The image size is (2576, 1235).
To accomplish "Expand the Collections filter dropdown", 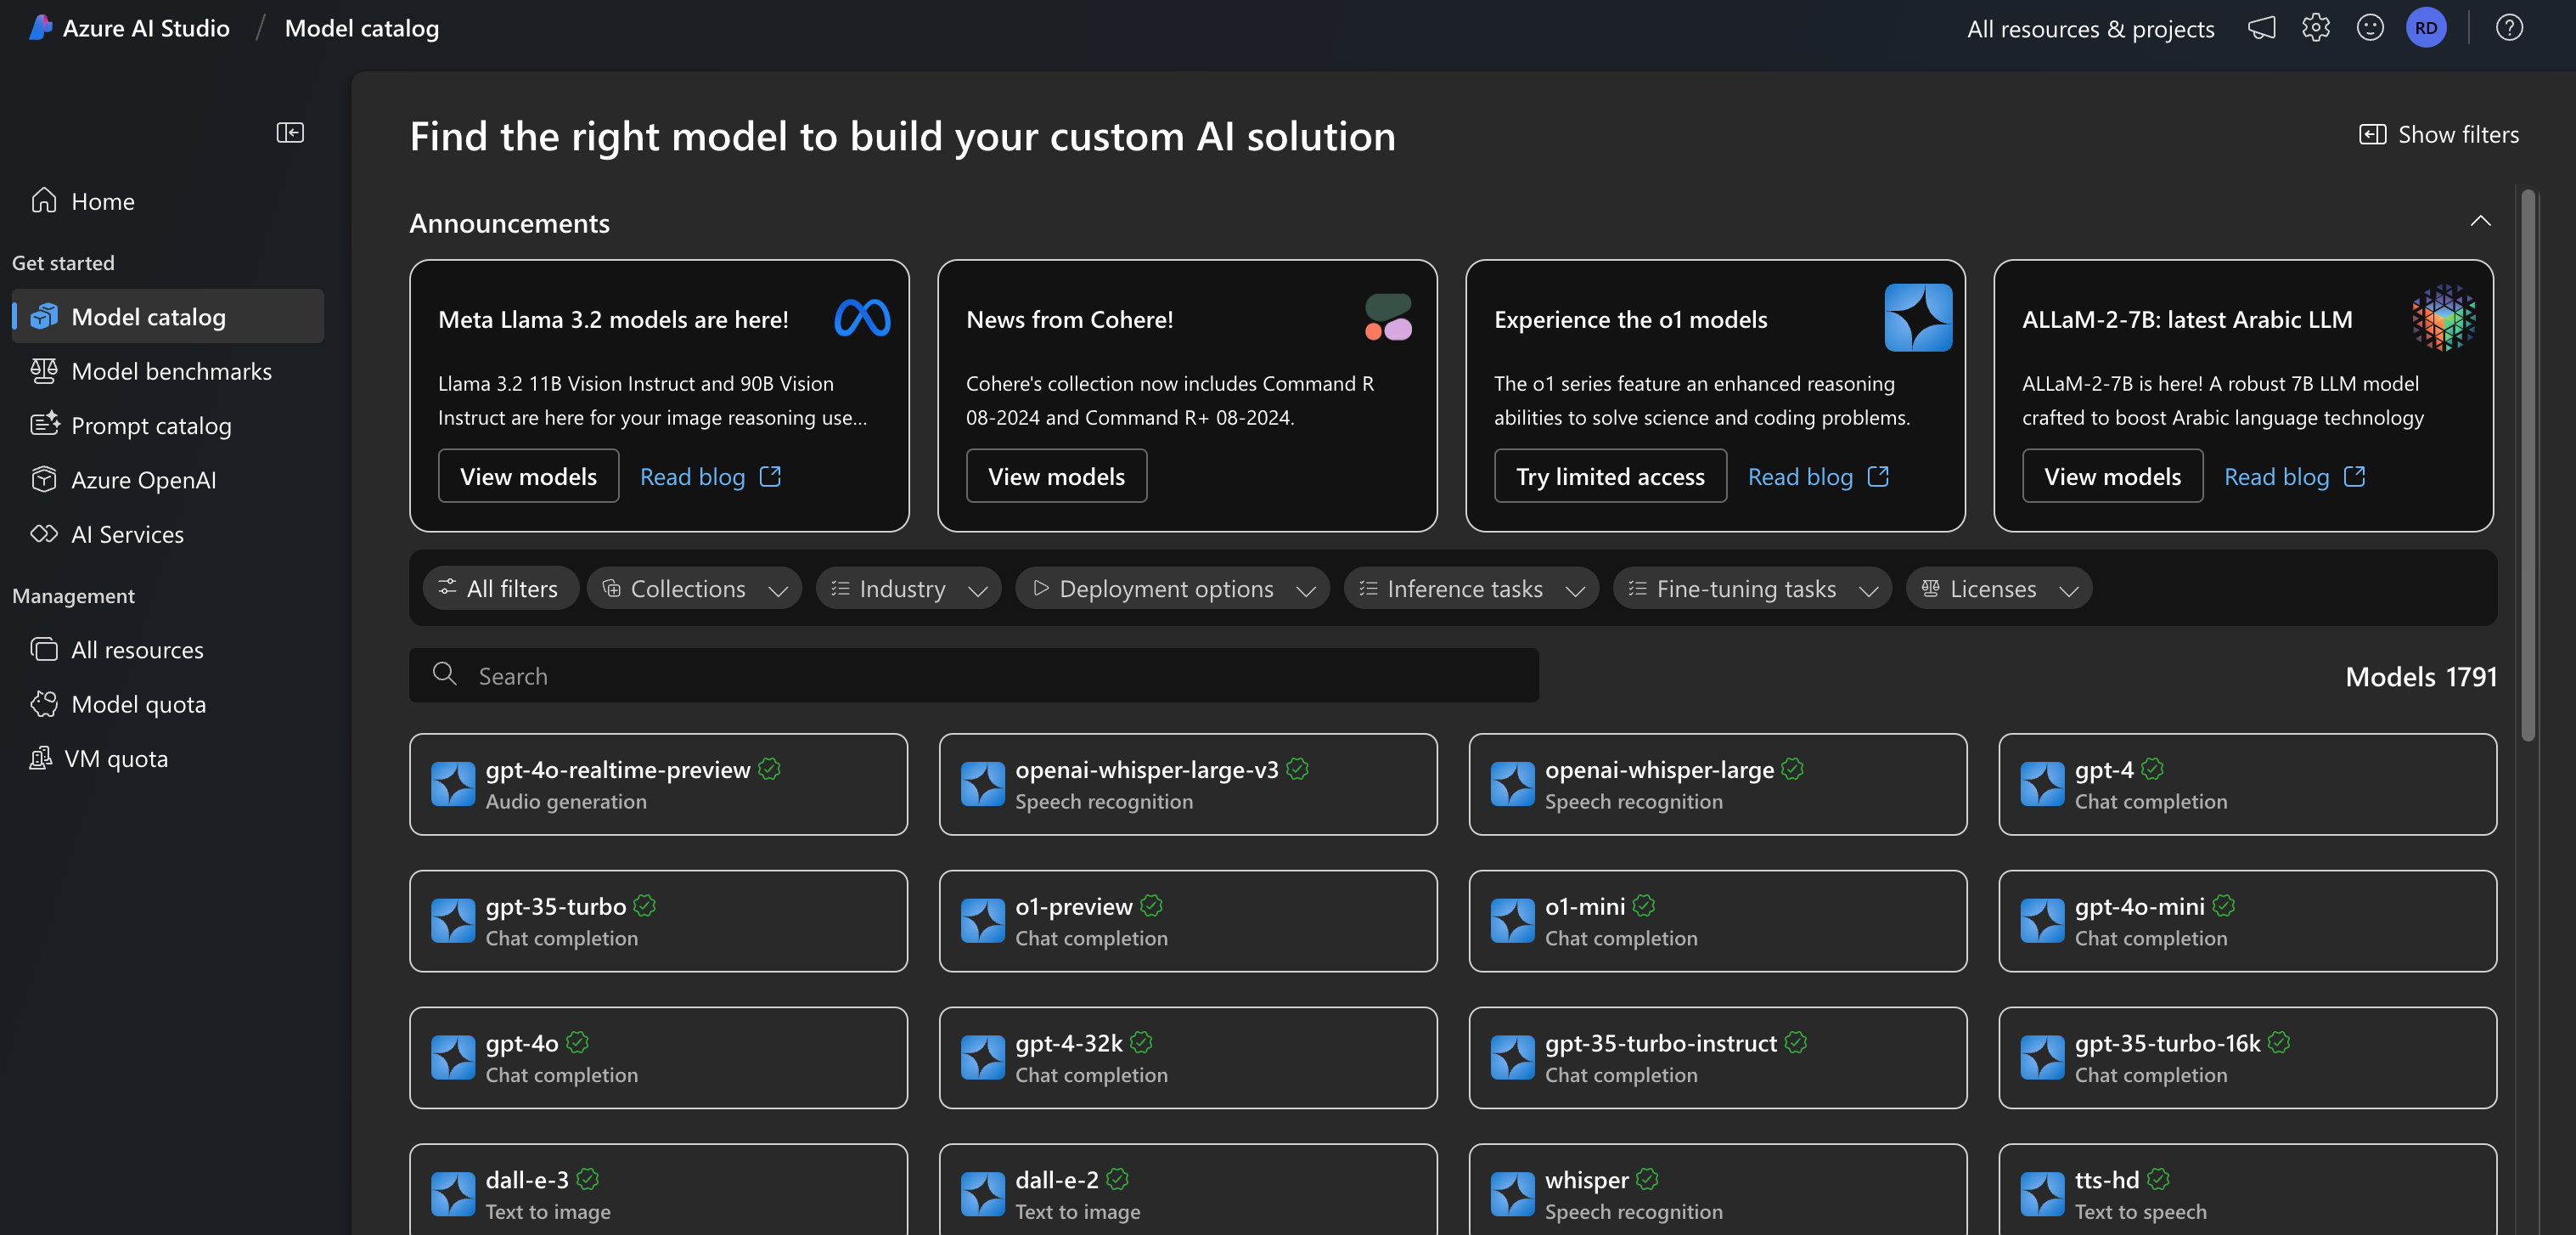I will point(694,589).
